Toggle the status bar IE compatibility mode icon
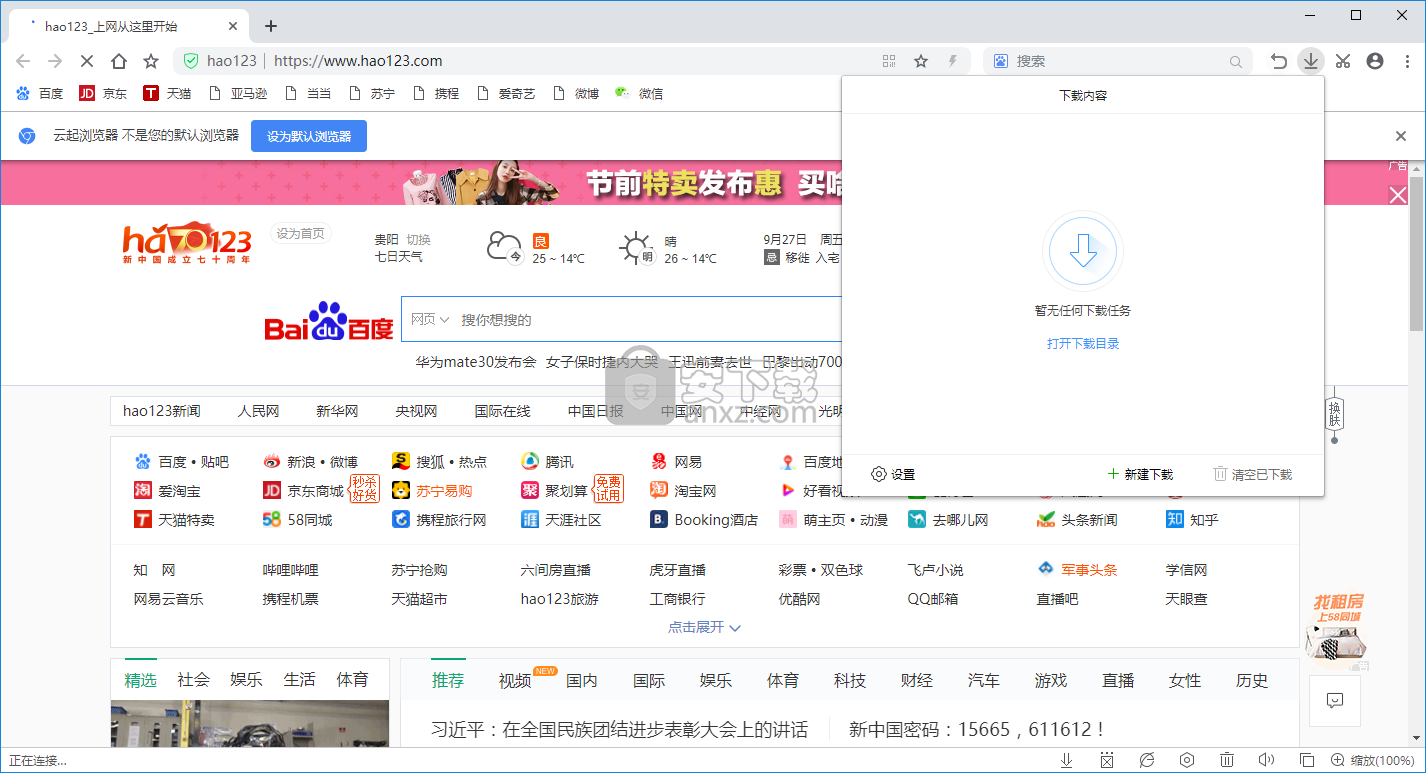1426x773 pixels. [x=1147, y=760]
